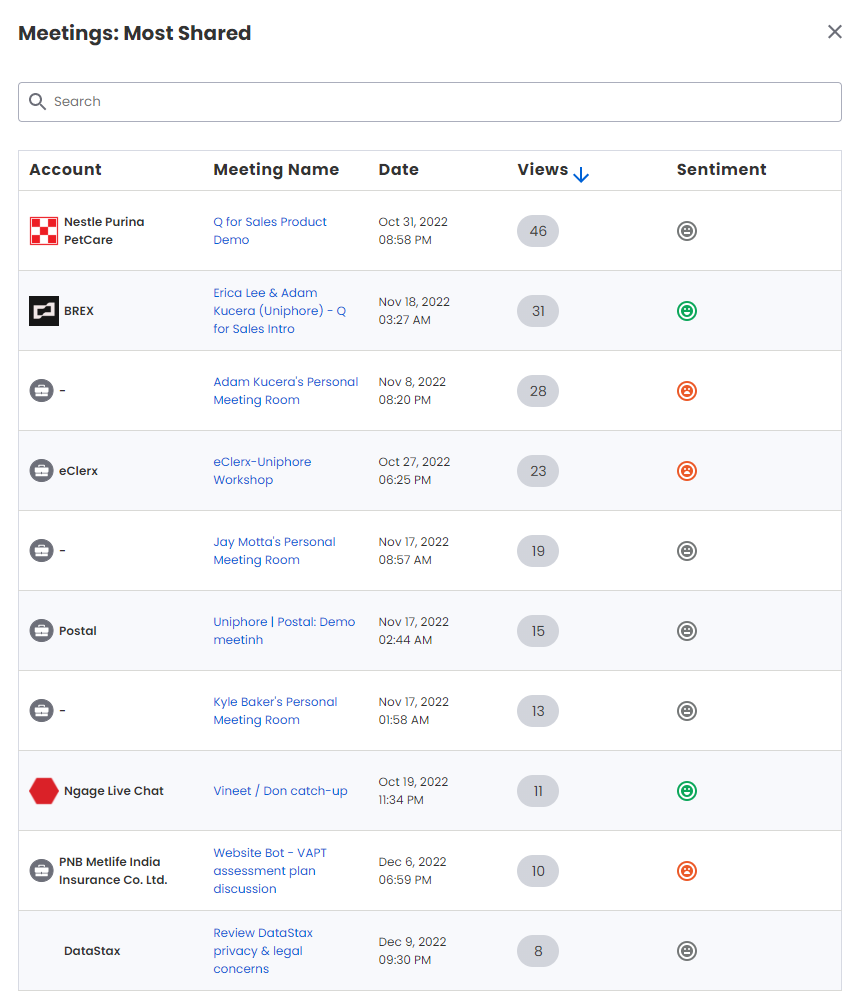Viewport: 857px width, 1005px height.
Task: Click the Postal briefcase icon
Action: click(42, 631)
